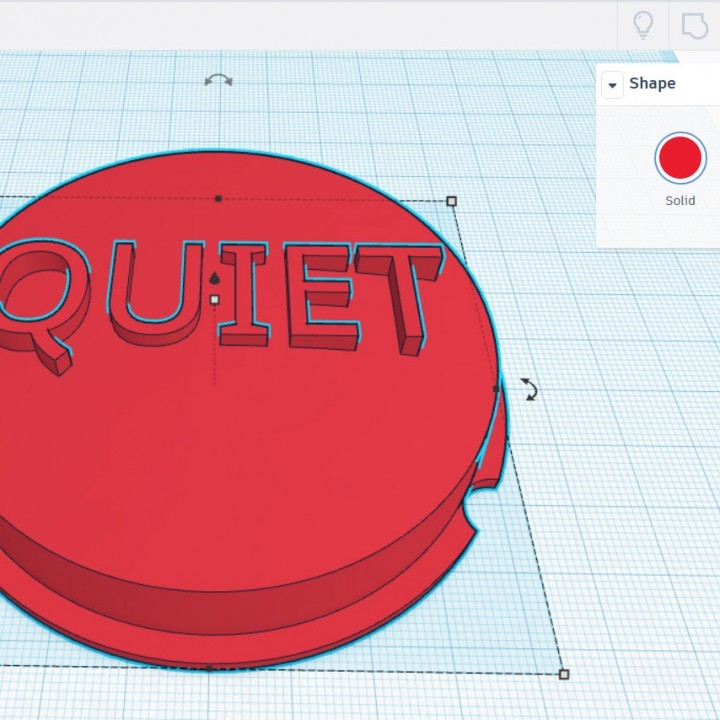Screen dimensions: 720x720
Task: Click the Solid label under swatch
Action: point(680,201)
